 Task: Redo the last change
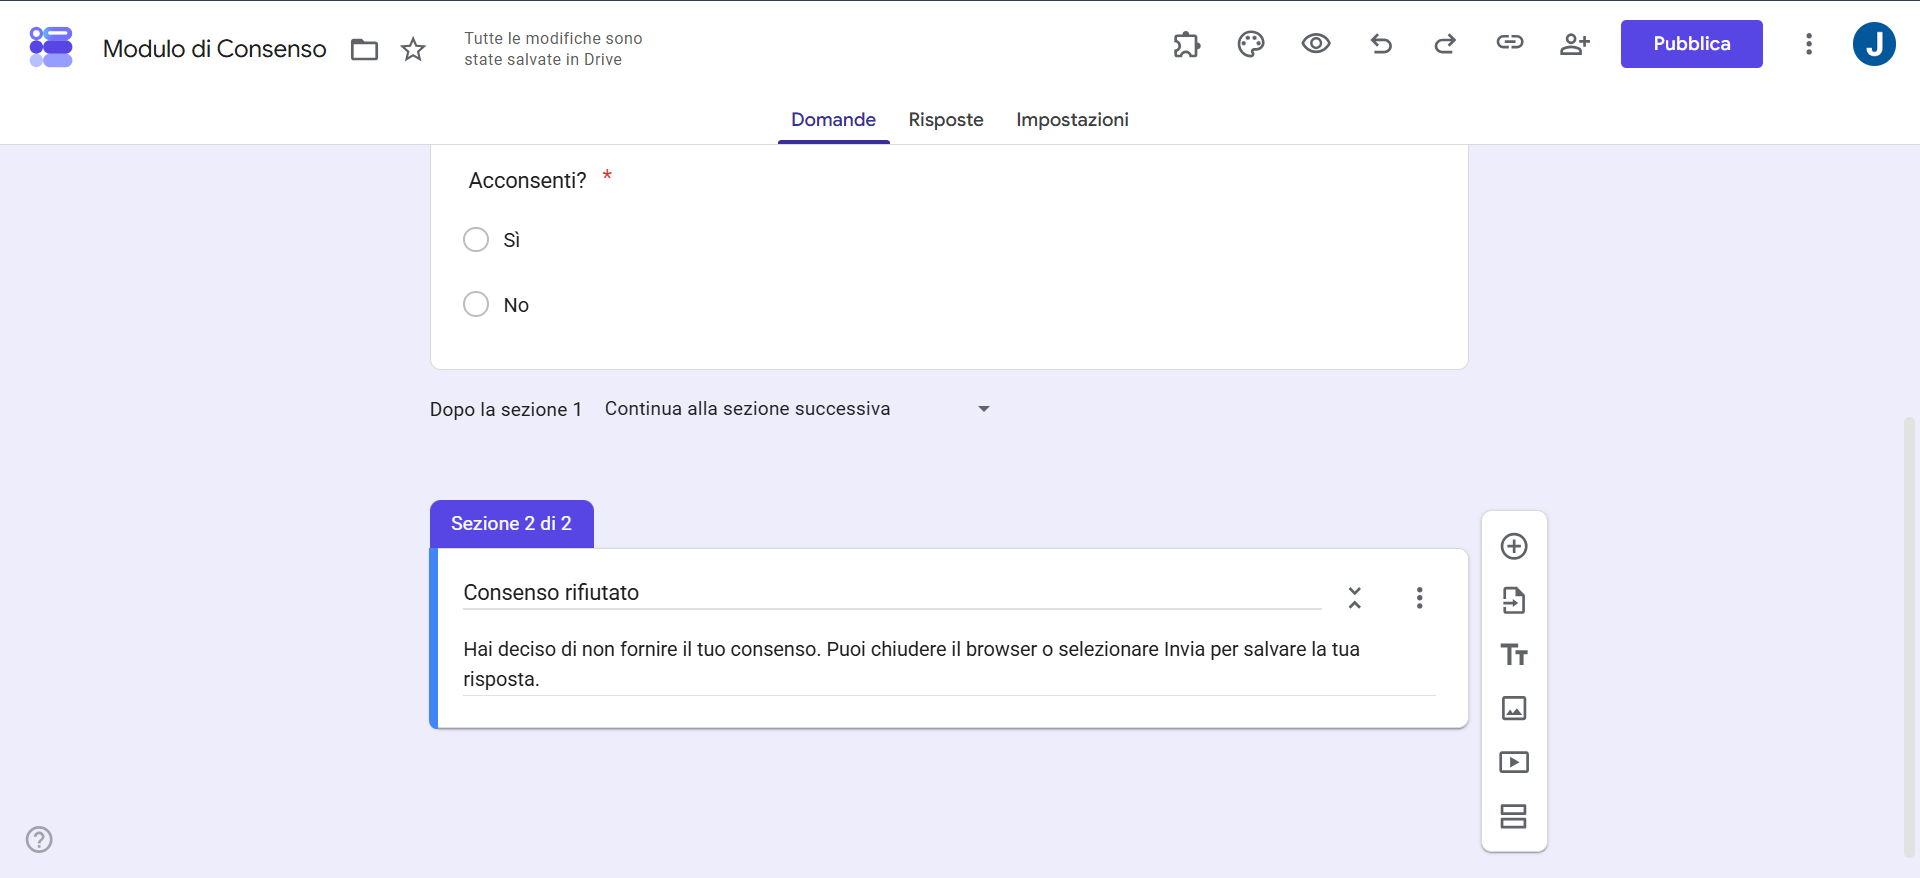tap(1445, 44)
